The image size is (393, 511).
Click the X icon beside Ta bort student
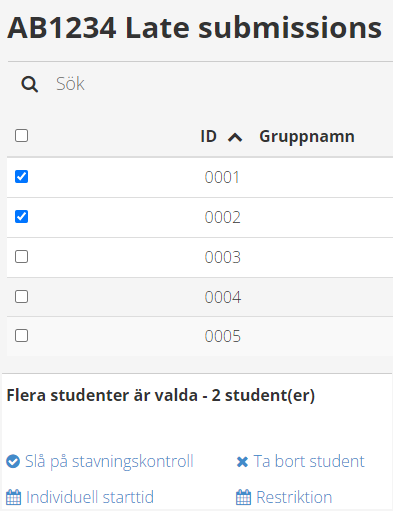pos(242,462)
